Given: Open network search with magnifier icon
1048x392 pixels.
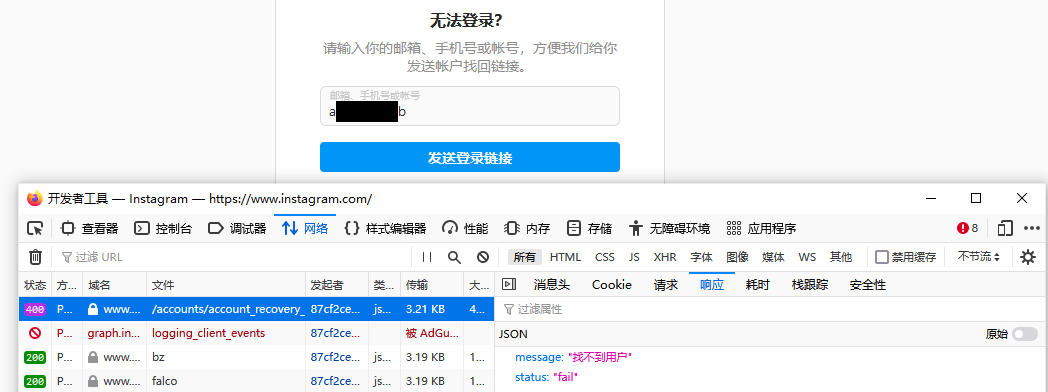Looking at the screenshot, I should coord(454,257).
